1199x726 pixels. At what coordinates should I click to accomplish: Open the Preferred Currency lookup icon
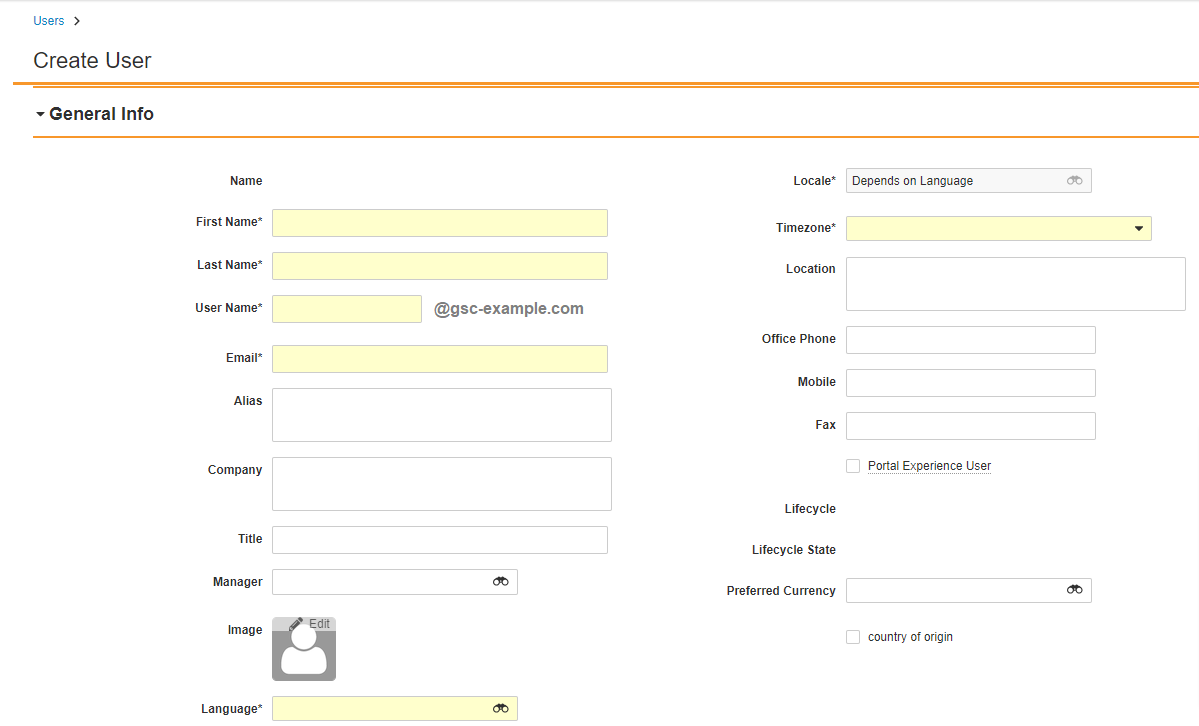[x=1074, y=590]
